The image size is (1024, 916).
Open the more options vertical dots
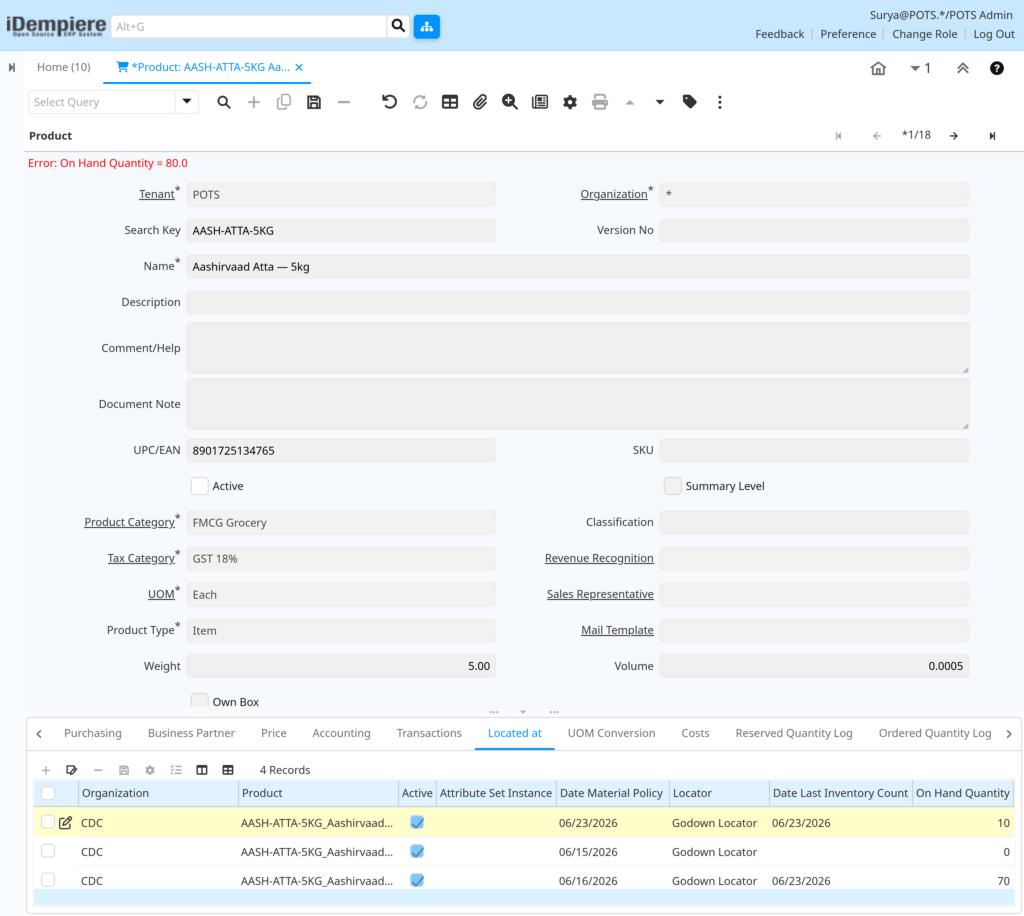coord(720,102)
